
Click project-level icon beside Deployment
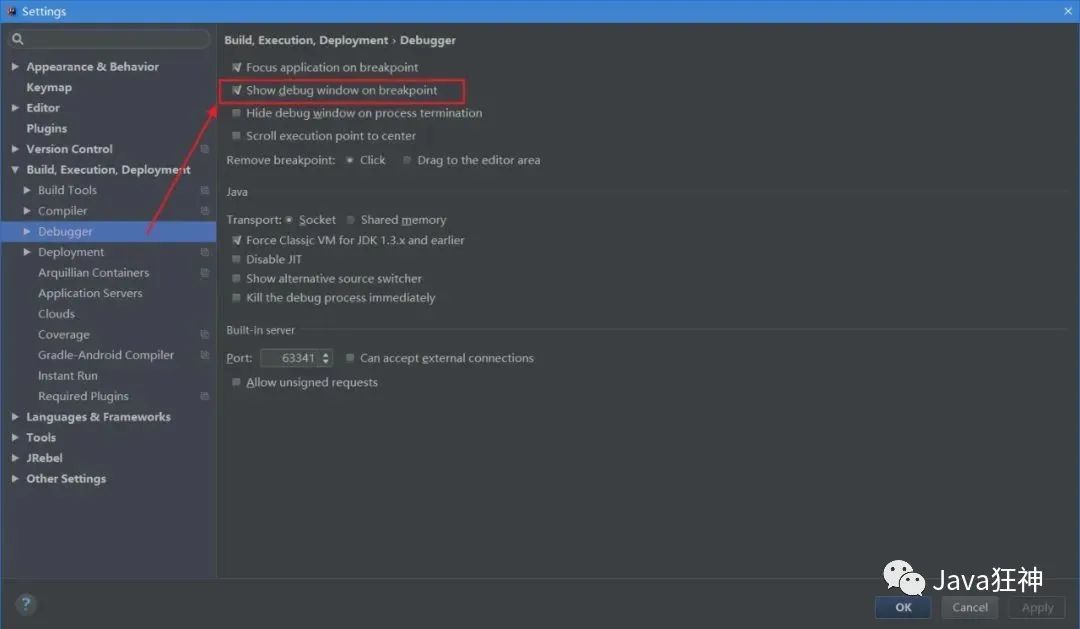point(205,252)
